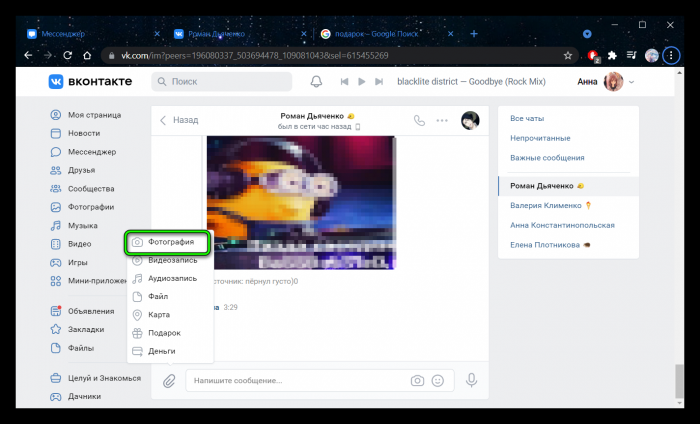Image resolution: width=700 pixels, height=424 pixels.
Task: Bookmark this page with star icon
Action: click(568, 55)
